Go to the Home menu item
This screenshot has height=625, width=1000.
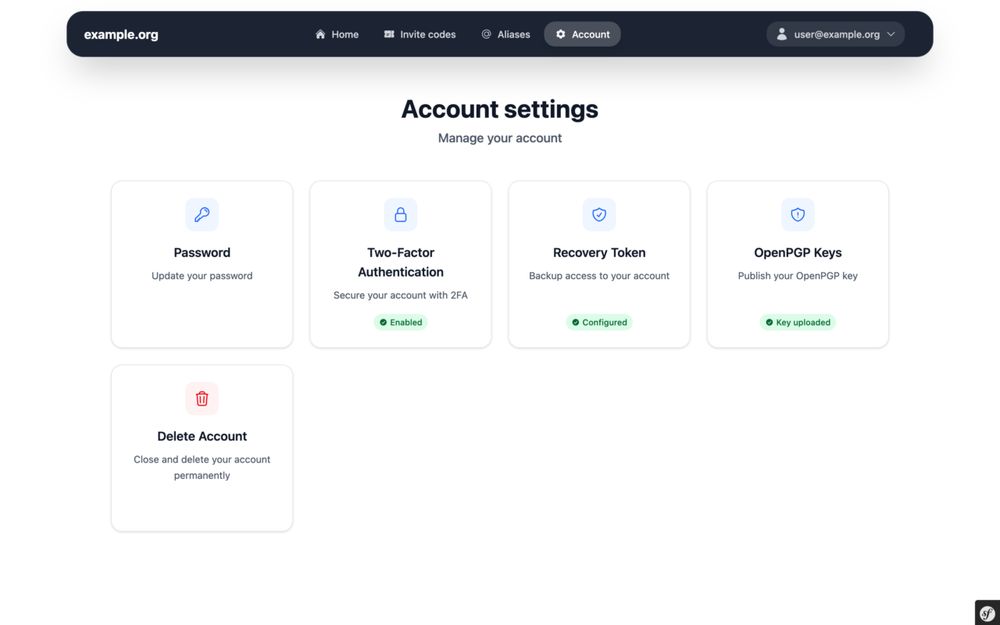337,34
